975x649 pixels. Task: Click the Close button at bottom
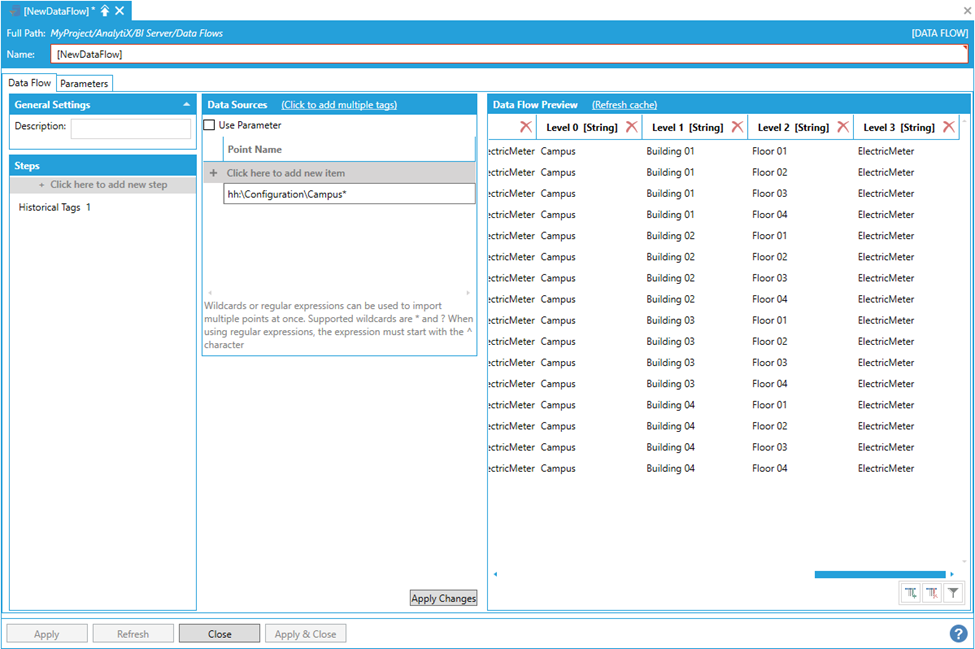coord(219,634)
